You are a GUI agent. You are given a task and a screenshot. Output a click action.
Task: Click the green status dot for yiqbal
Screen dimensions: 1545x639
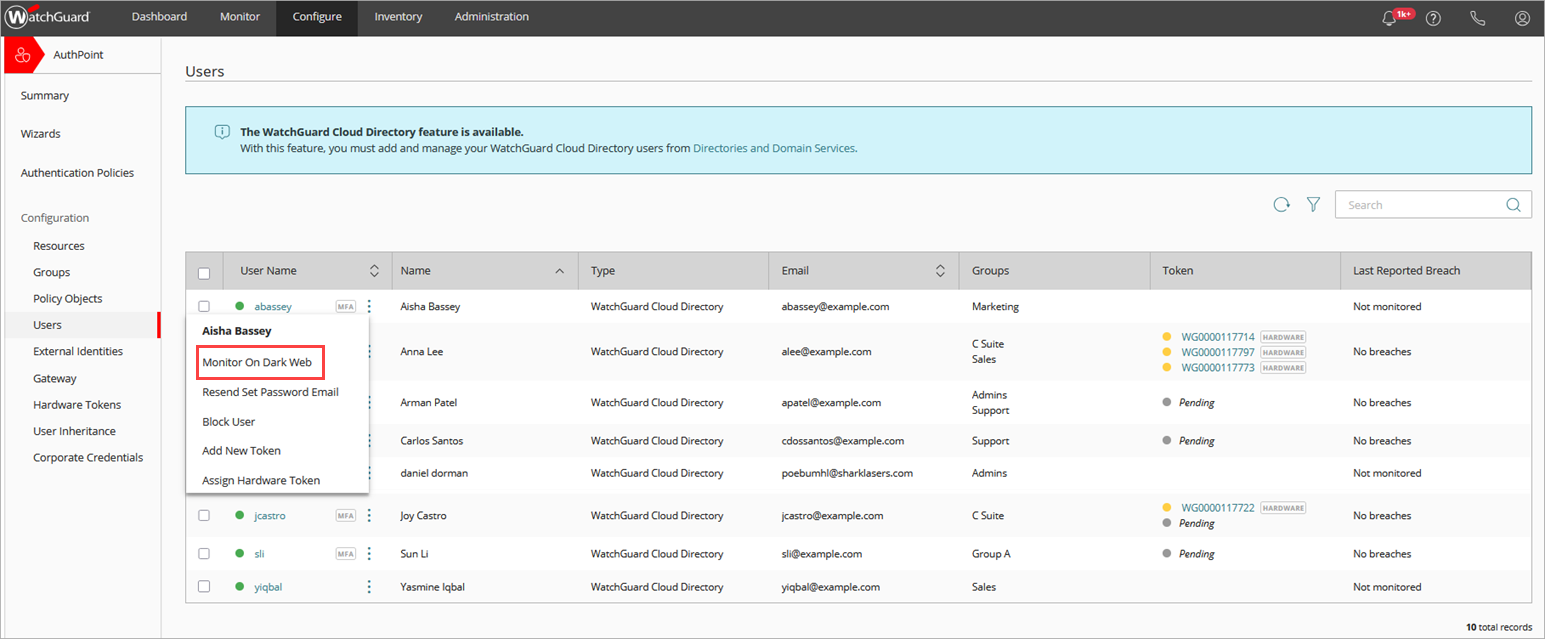tap(240, 587)
